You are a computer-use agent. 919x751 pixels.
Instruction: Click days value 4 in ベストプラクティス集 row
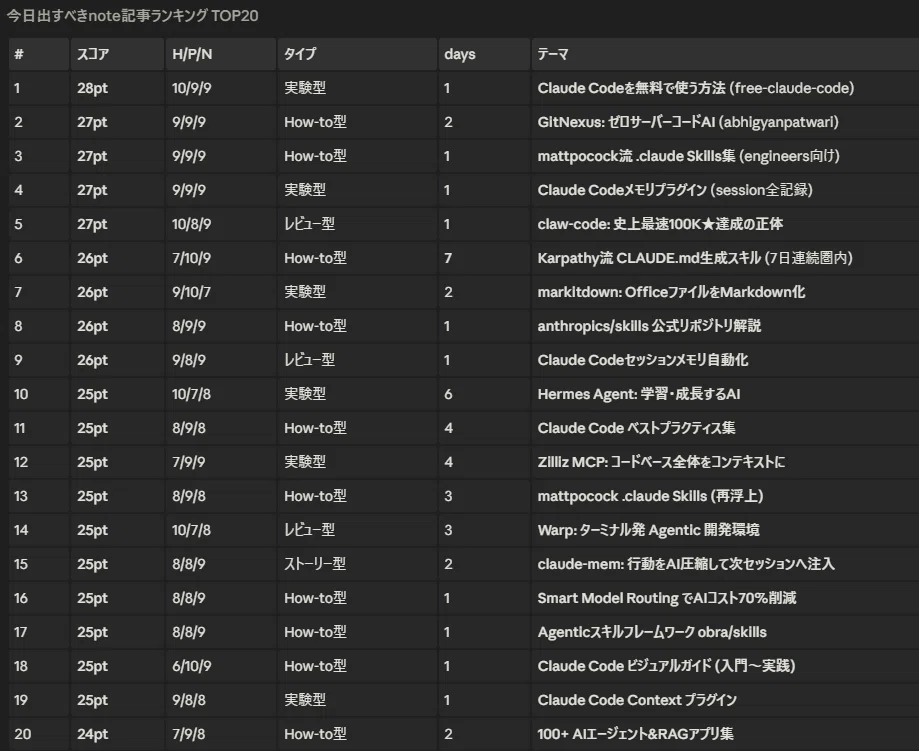coord(484,429)
